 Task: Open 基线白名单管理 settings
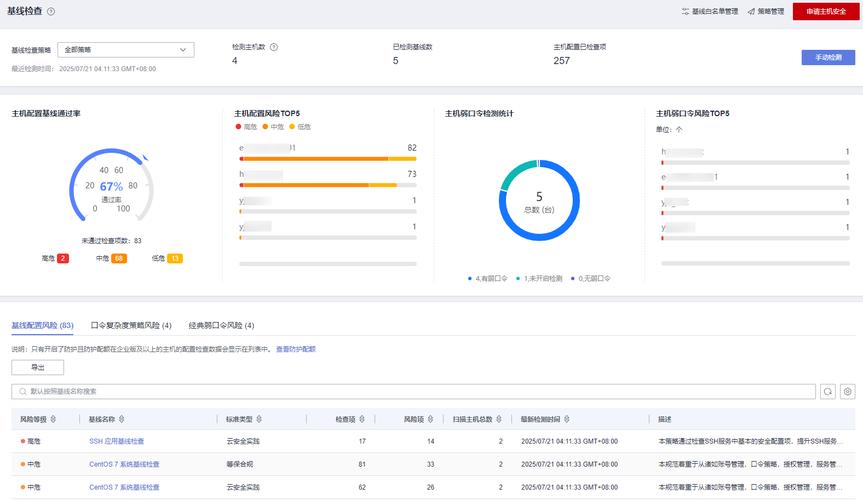click(709, 11)
